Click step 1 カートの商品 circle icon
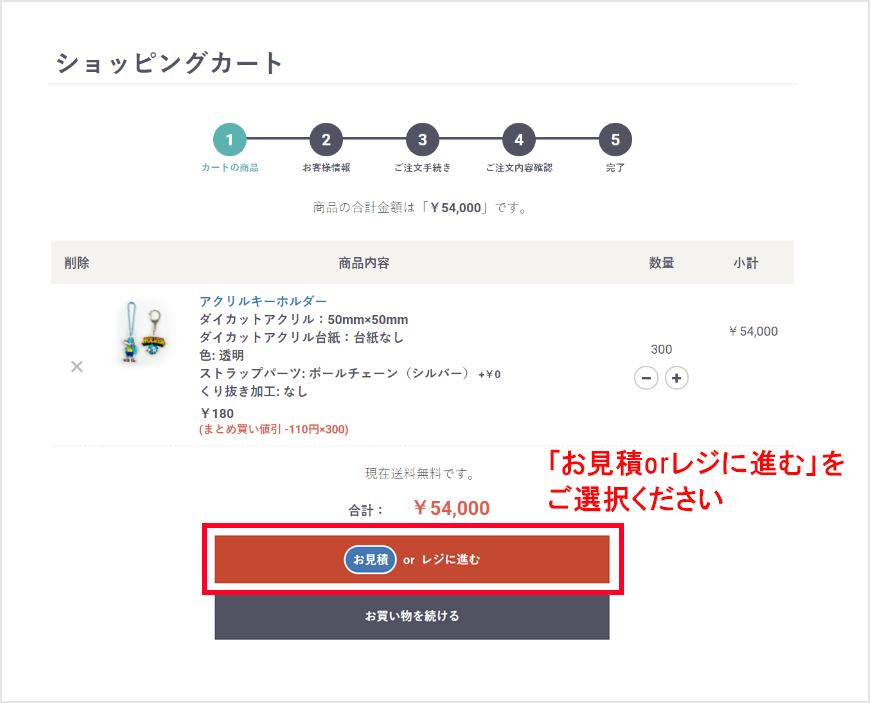870x703 pixels. (x=229, y=139)
